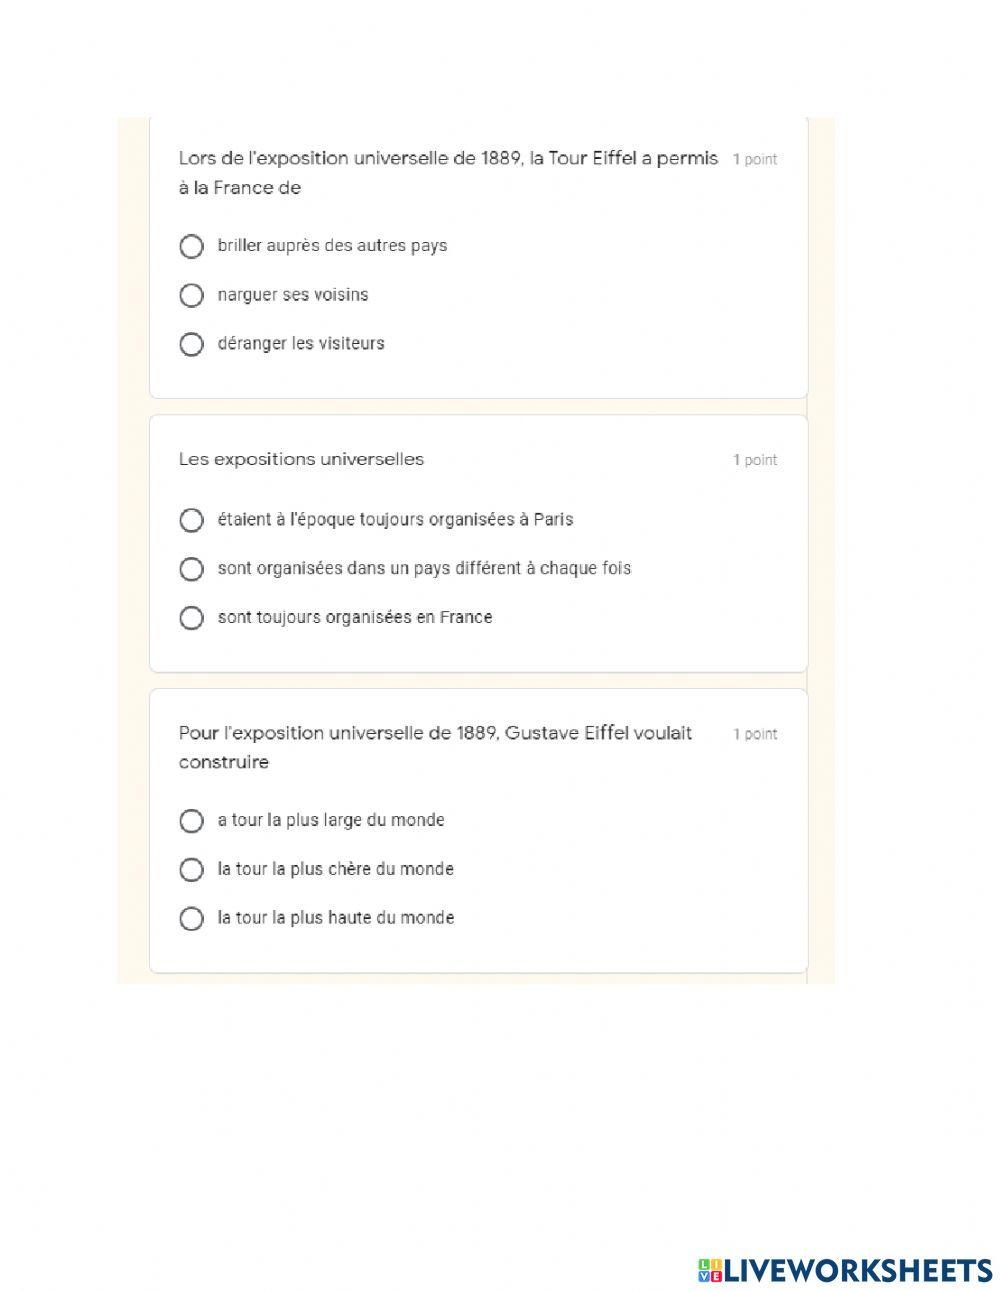
Task: Select "étaient à l'époque toujours organisées à Paris" radio
Action: click(x=191, y=520)
